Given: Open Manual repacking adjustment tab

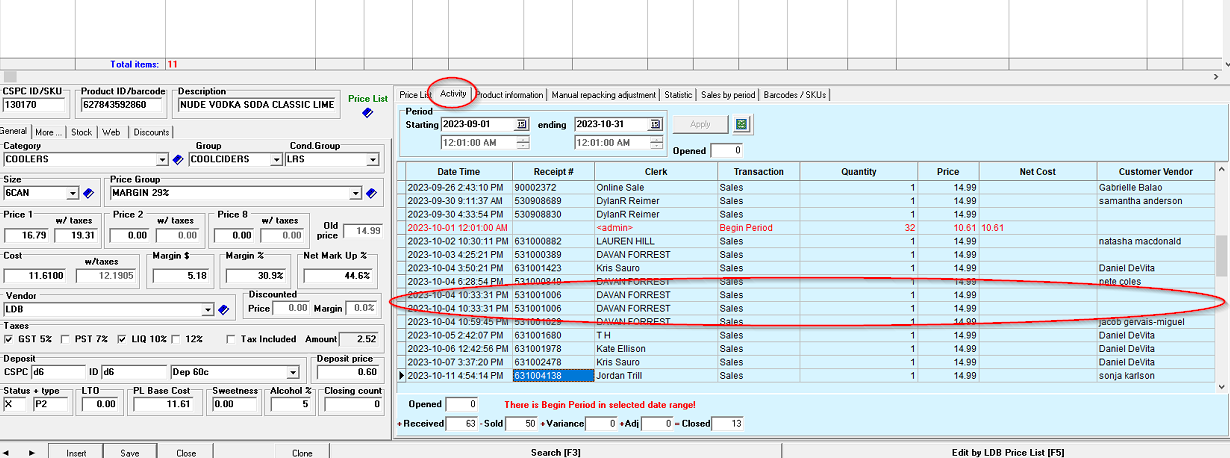Looking at the screenshot, I should click(x=604, y=95).
